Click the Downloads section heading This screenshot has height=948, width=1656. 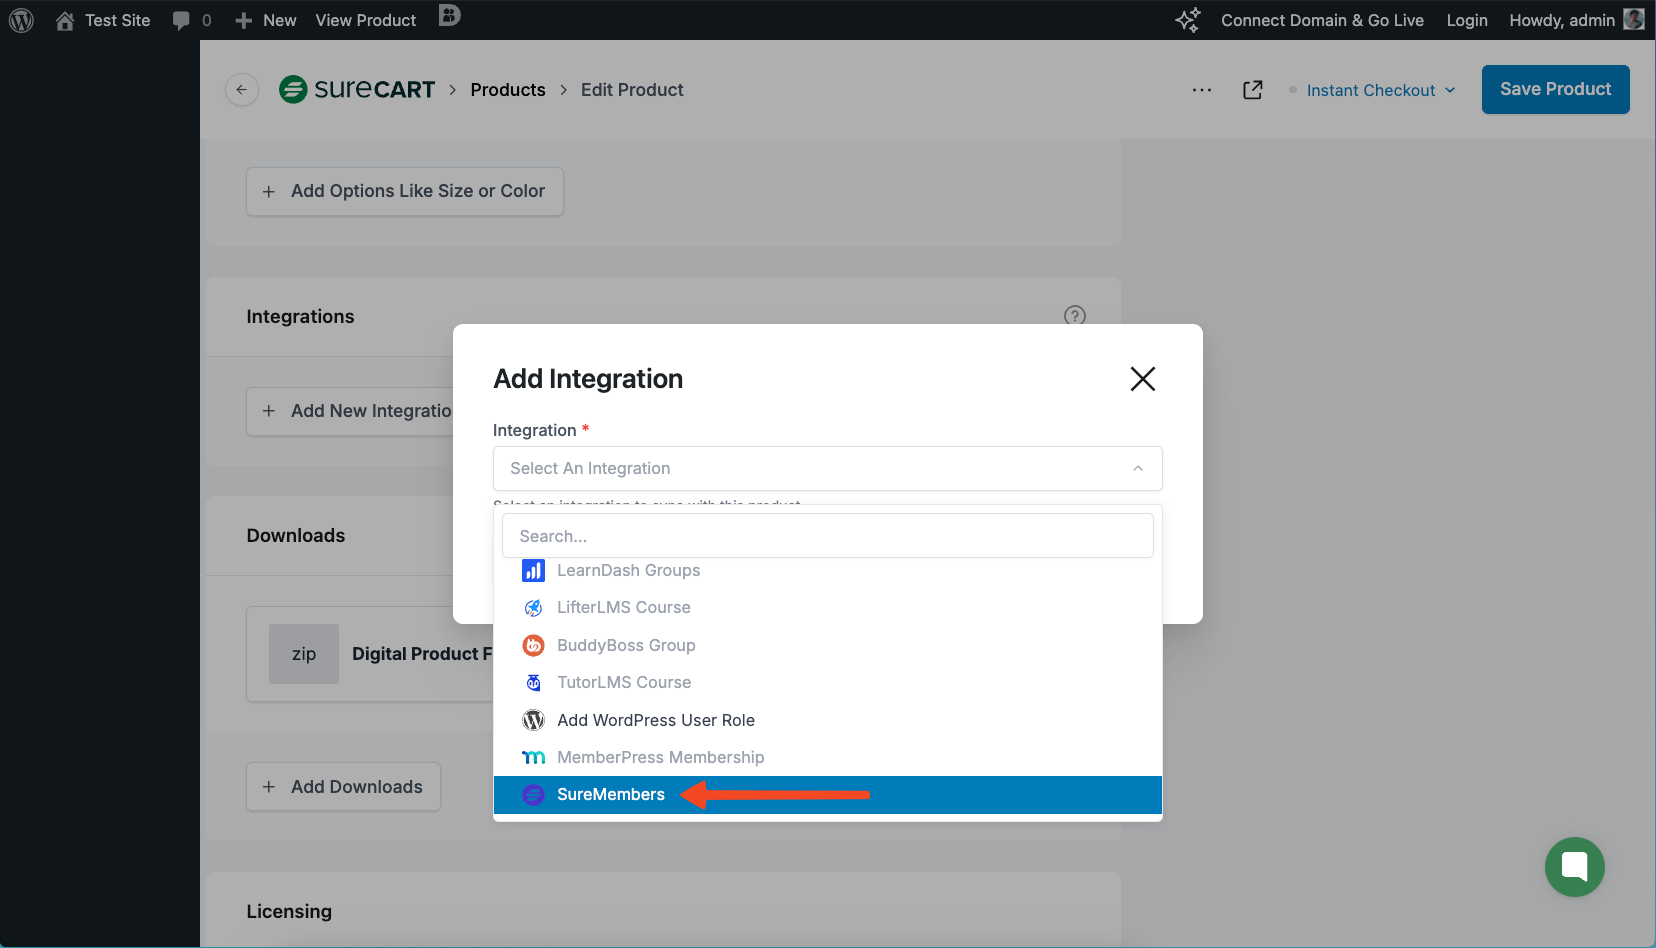pos(296,535)
